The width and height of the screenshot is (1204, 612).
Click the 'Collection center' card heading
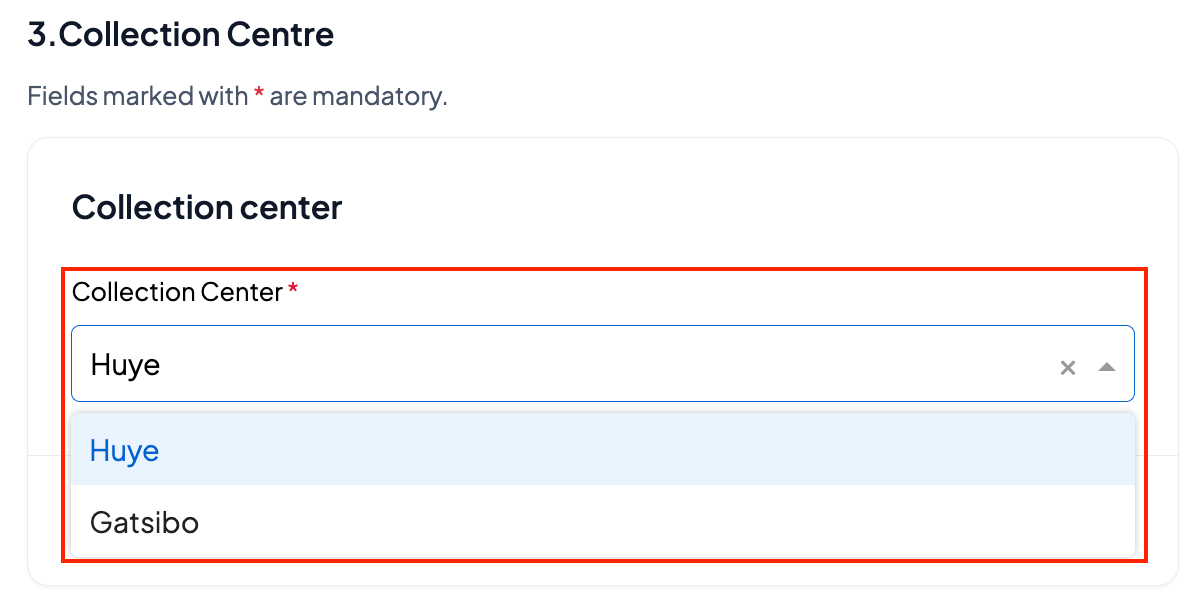pyautogui.click(x=207, y=208)
